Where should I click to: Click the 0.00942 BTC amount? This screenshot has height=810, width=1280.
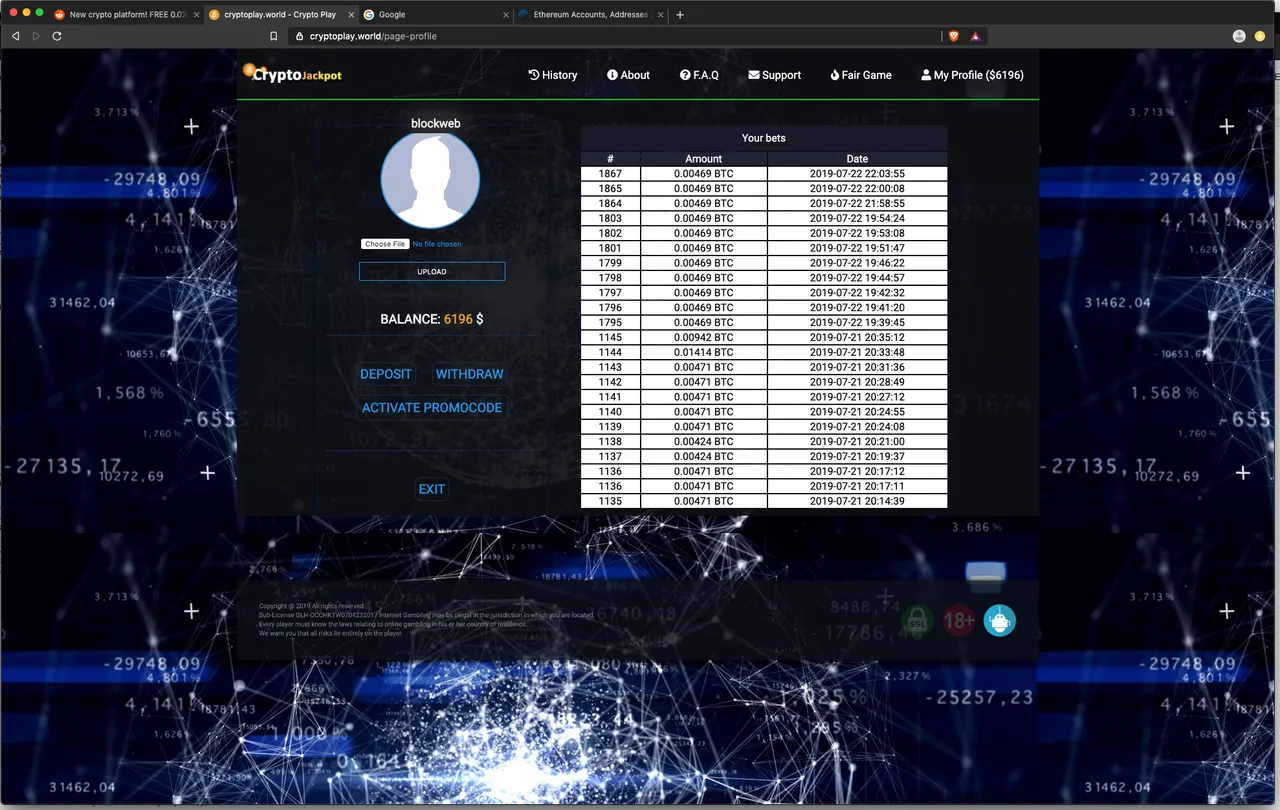[704, 337]
